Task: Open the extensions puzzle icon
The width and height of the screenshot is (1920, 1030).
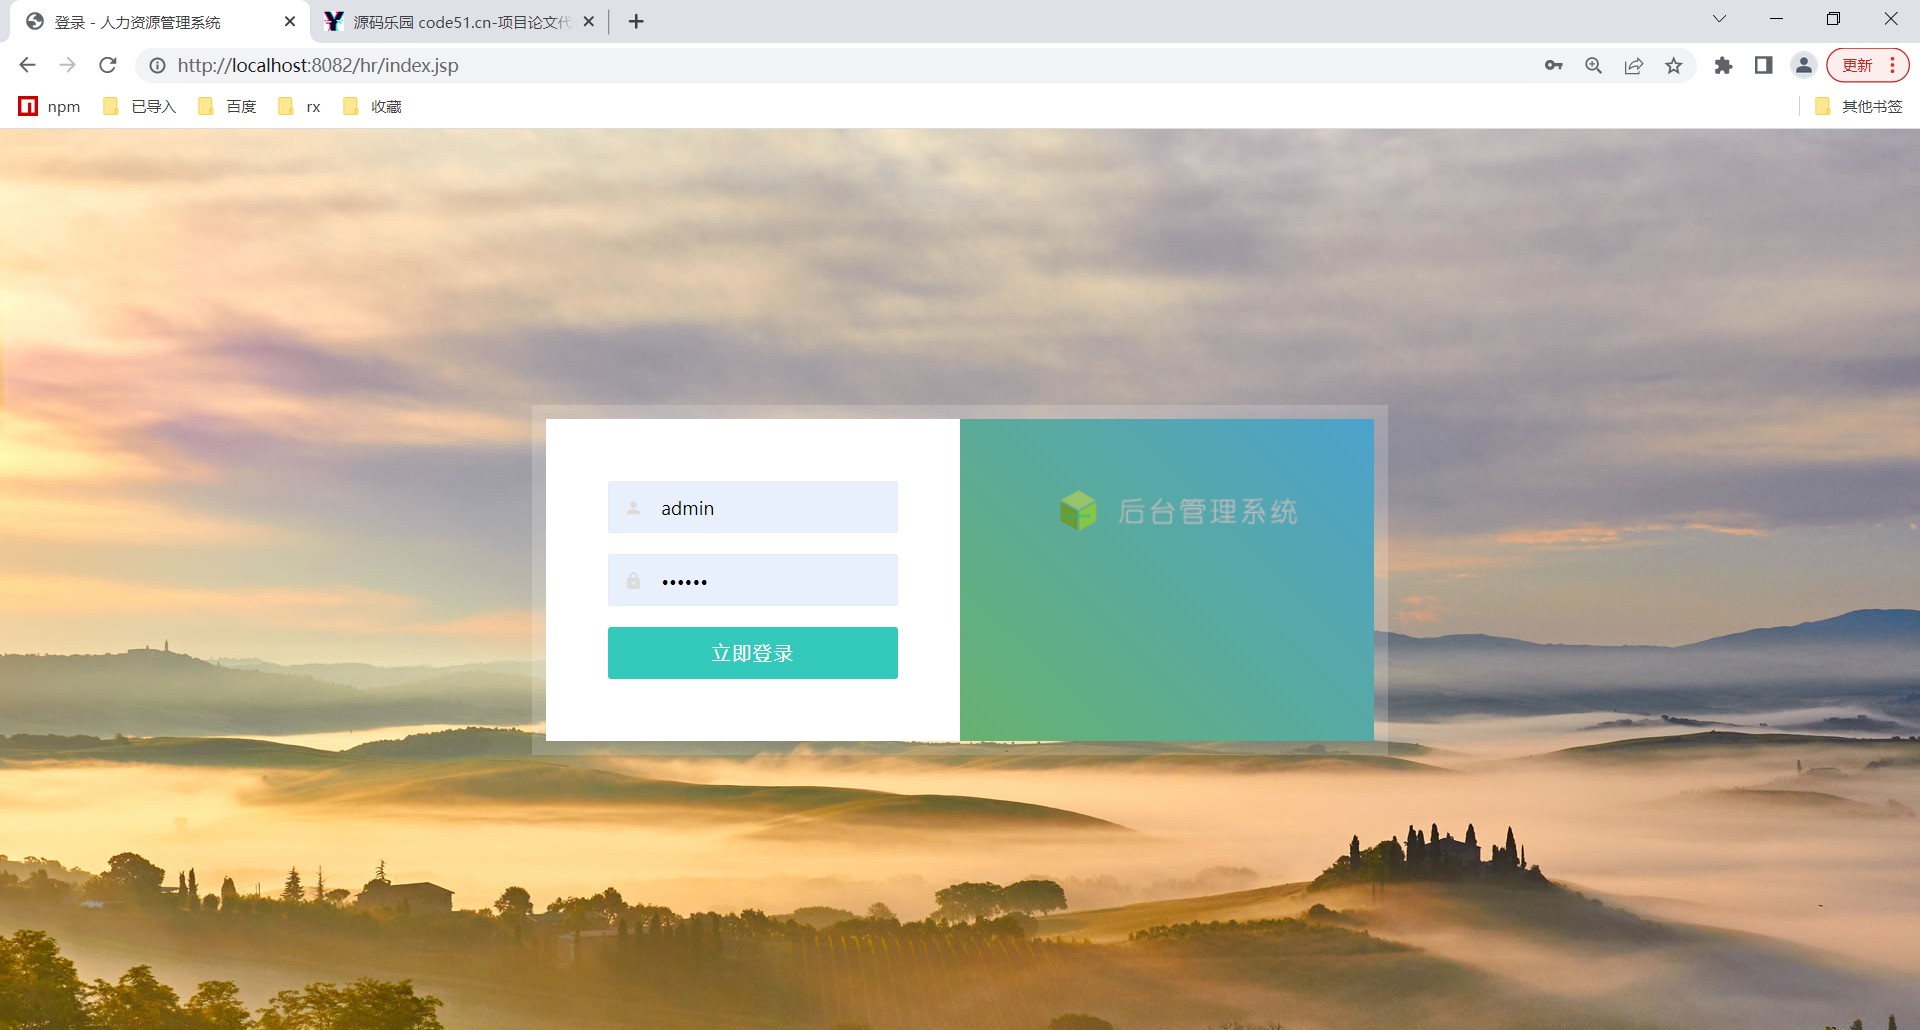Action: [1723, 65]
